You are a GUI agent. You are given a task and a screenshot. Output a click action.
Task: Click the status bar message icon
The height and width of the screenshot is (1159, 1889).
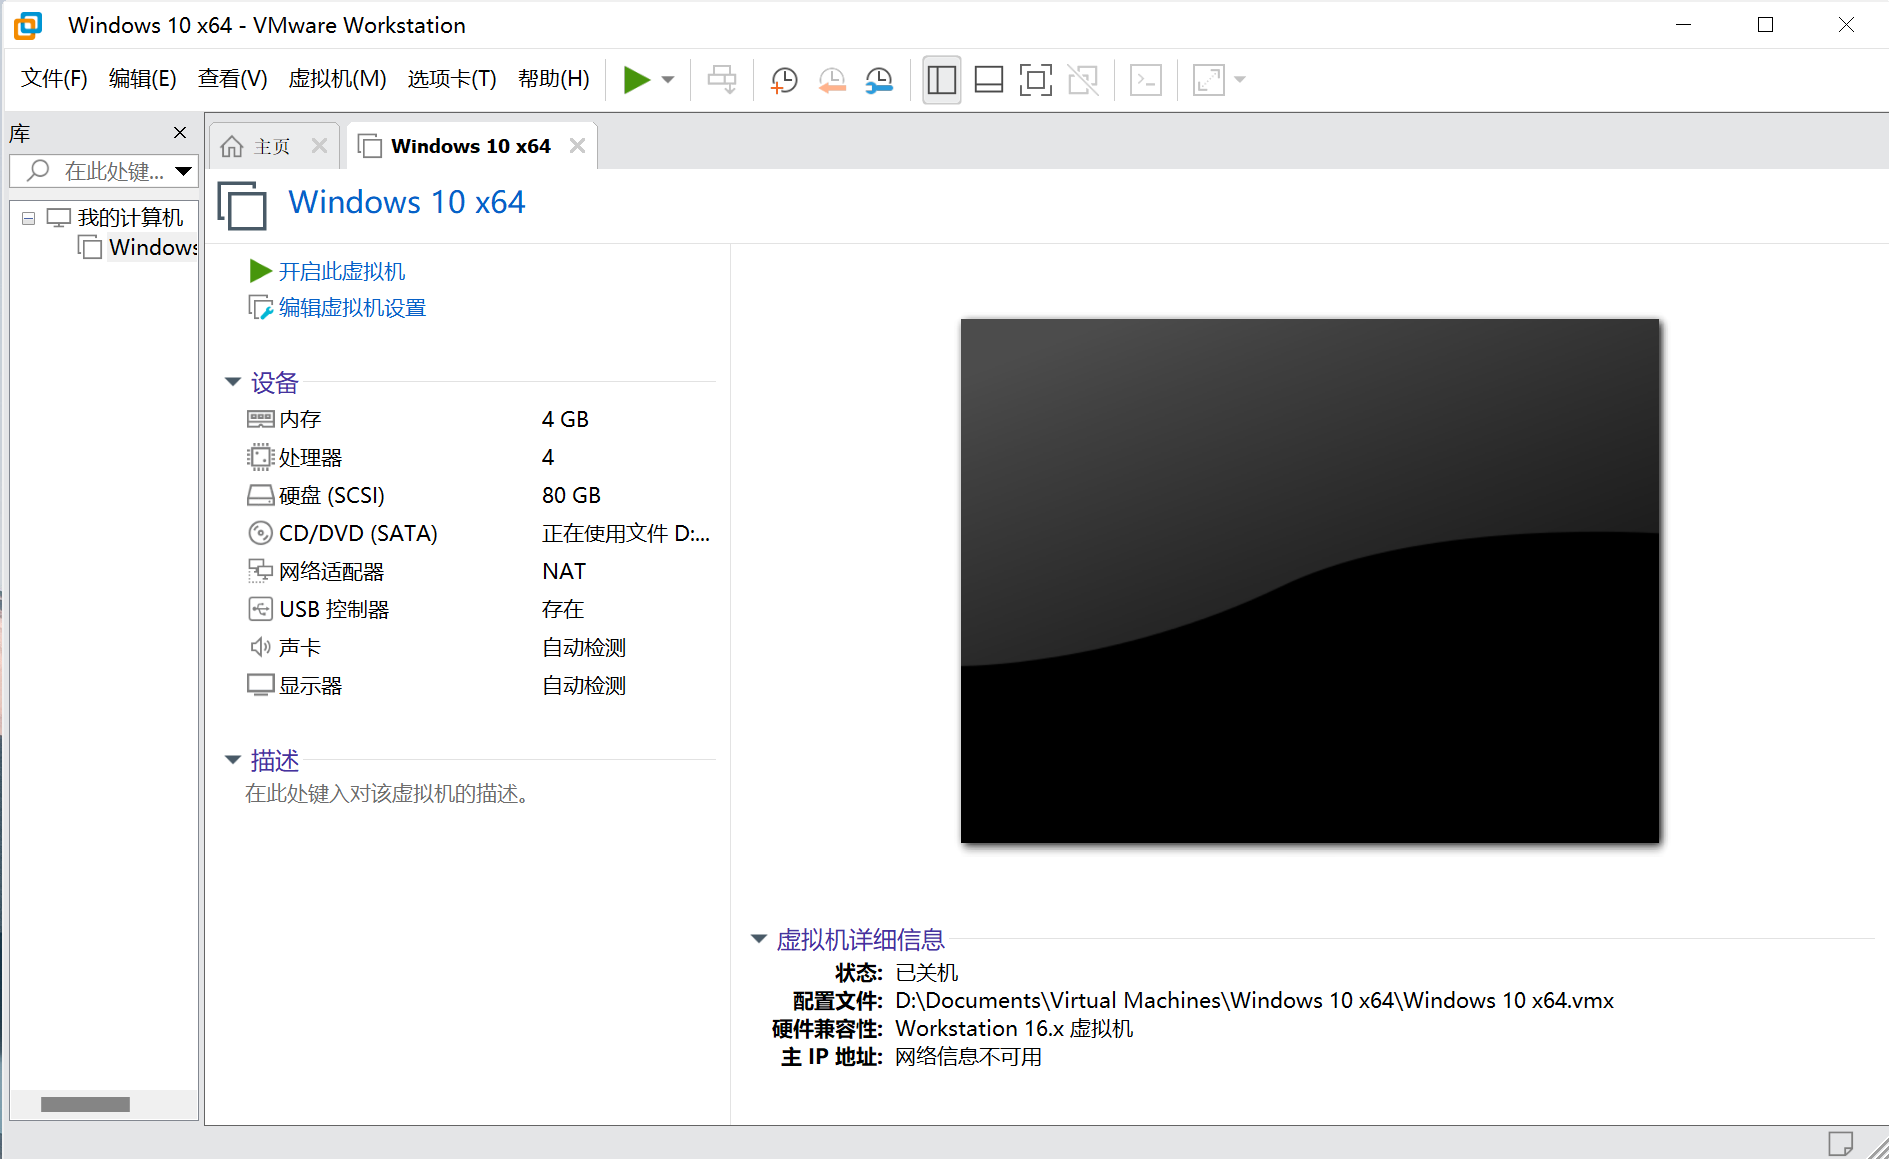(x=1840, y=1142)
